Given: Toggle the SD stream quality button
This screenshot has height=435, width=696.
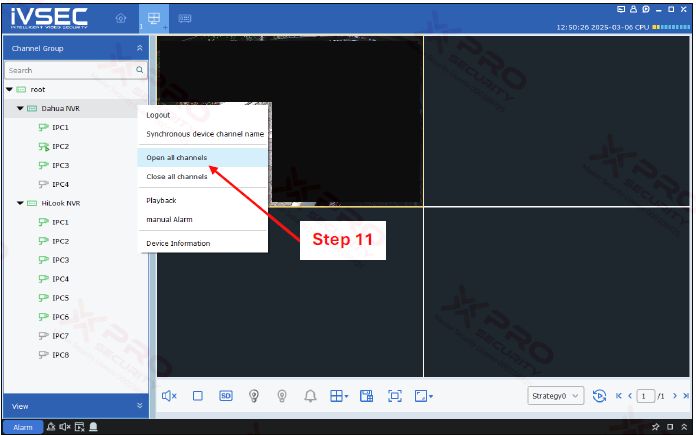Looking at the screenshot, I should tap(225, 396).
